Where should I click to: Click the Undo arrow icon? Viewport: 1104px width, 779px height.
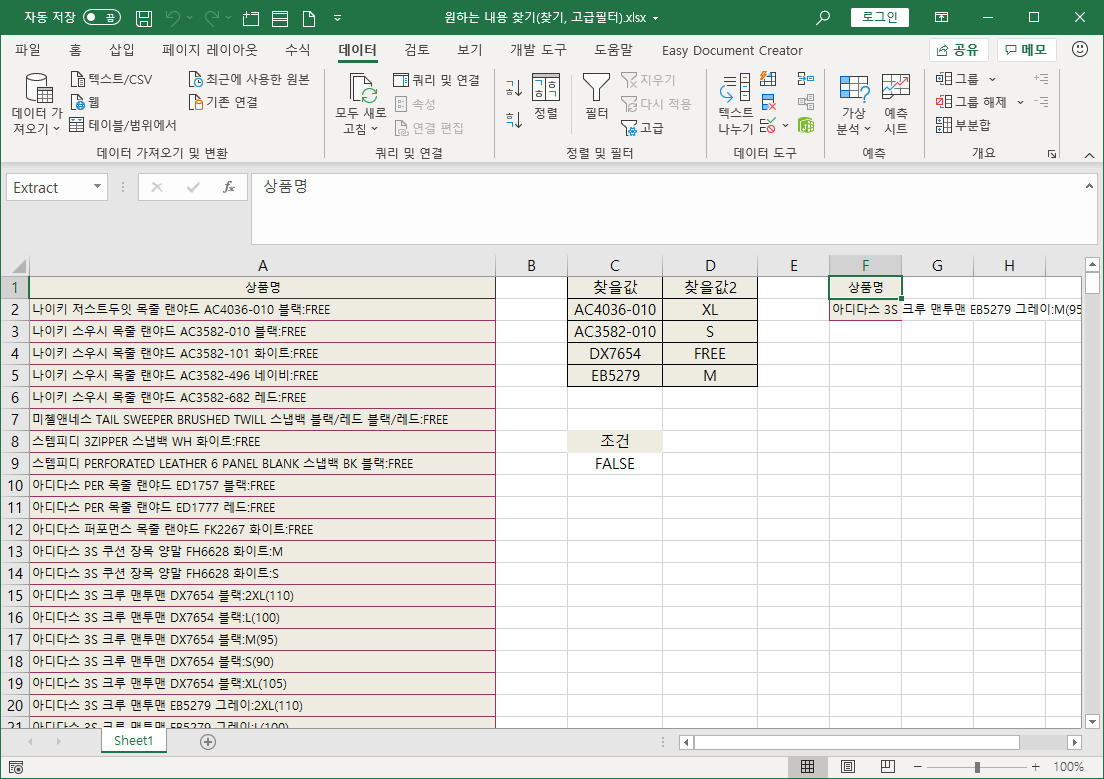click(x=172, y=18)
